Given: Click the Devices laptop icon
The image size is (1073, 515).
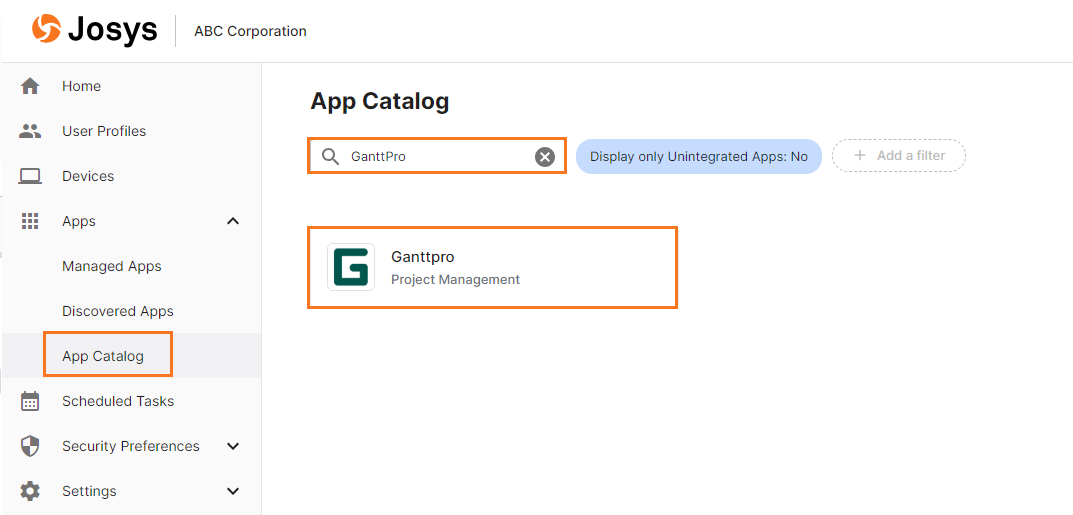Looking at the screenshot, I should click(30, 176).
